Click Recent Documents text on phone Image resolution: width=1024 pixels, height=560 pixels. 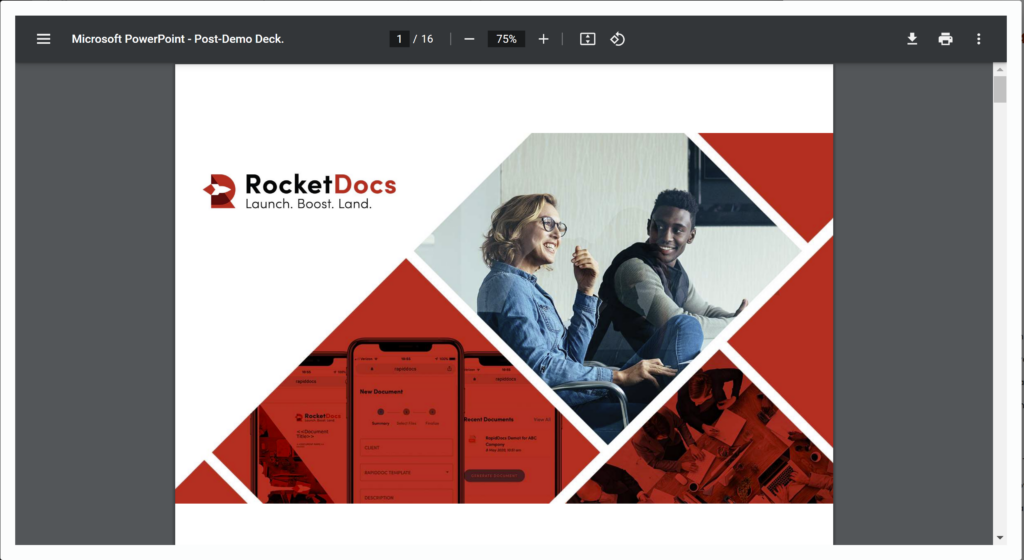click(488, 419)
